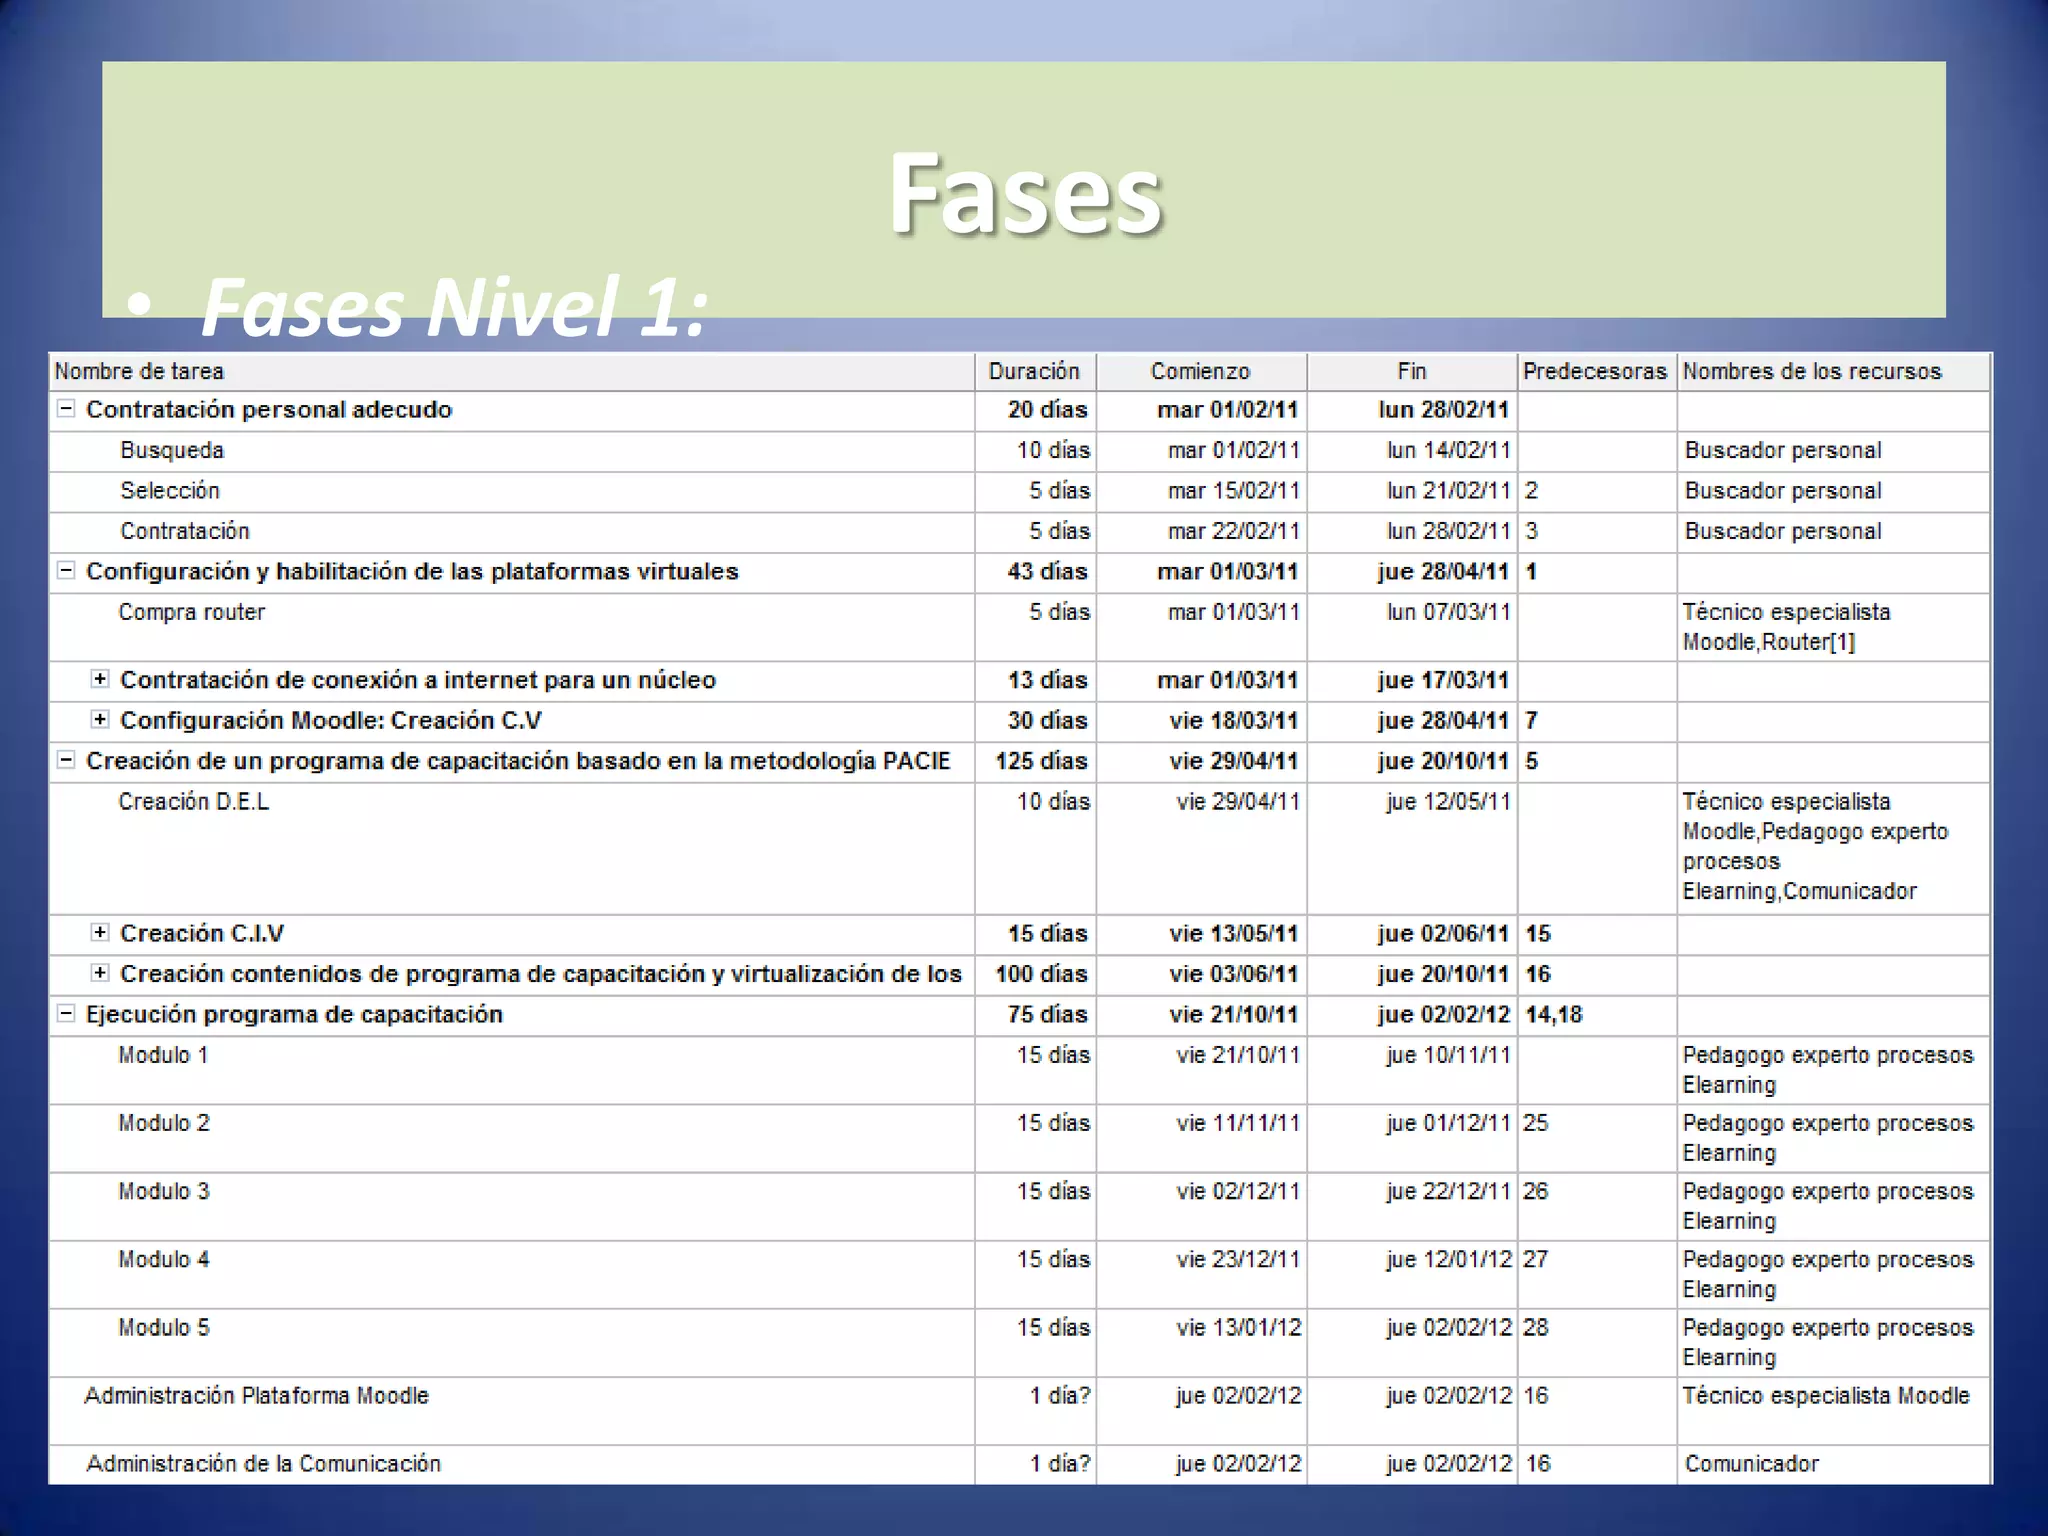Click predecessor cell 28 of Modulo 5
Screen dimensions: 2048x1536
(x=1596, y=1342)
